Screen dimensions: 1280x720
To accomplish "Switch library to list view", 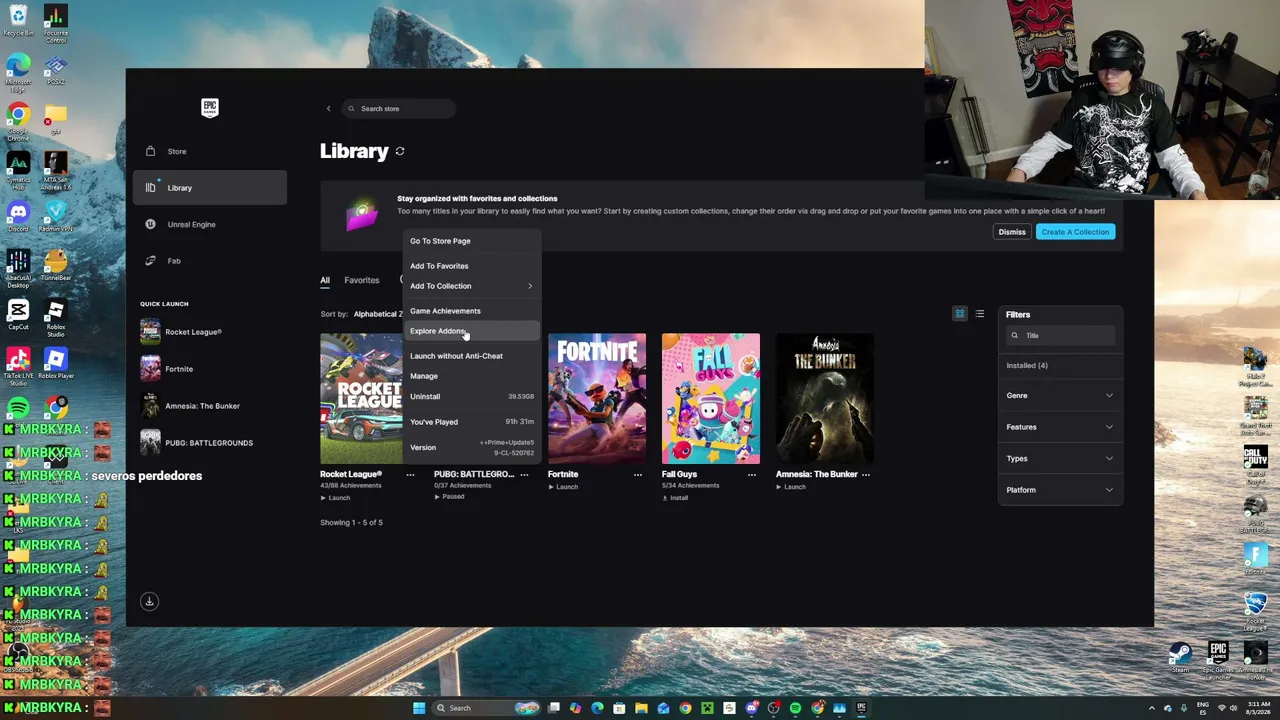I will coord(980,314).
